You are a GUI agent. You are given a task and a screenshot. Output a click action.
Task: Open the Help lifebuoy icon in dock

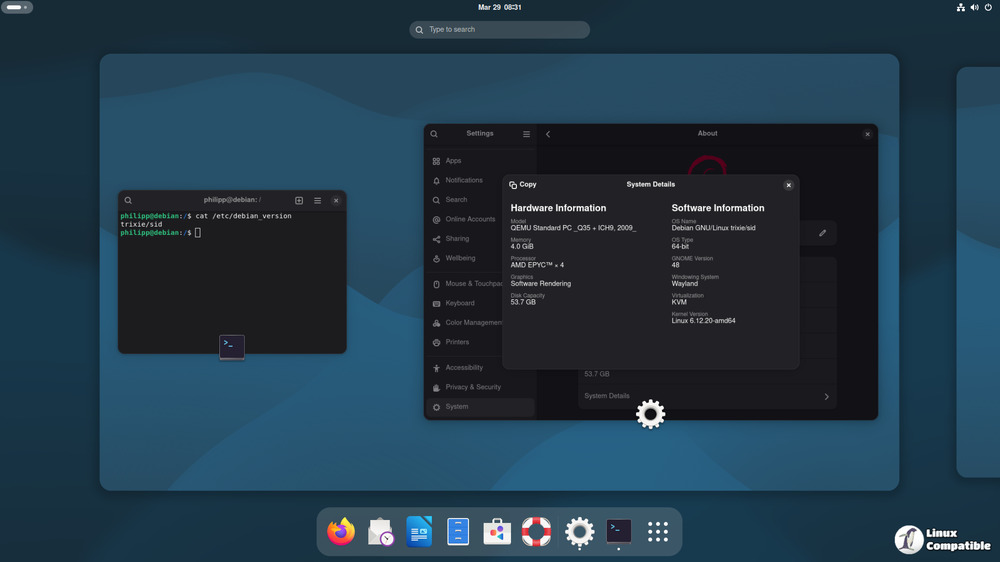point(537,532)
